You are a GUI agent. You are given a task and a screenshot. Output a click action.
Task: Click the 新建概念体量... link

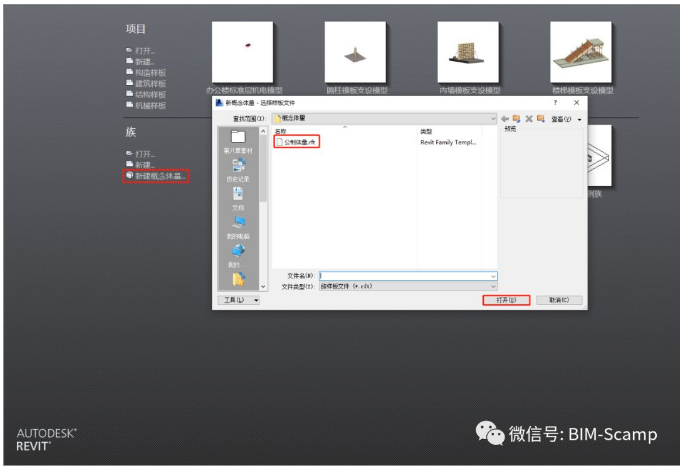pos(160,176)
